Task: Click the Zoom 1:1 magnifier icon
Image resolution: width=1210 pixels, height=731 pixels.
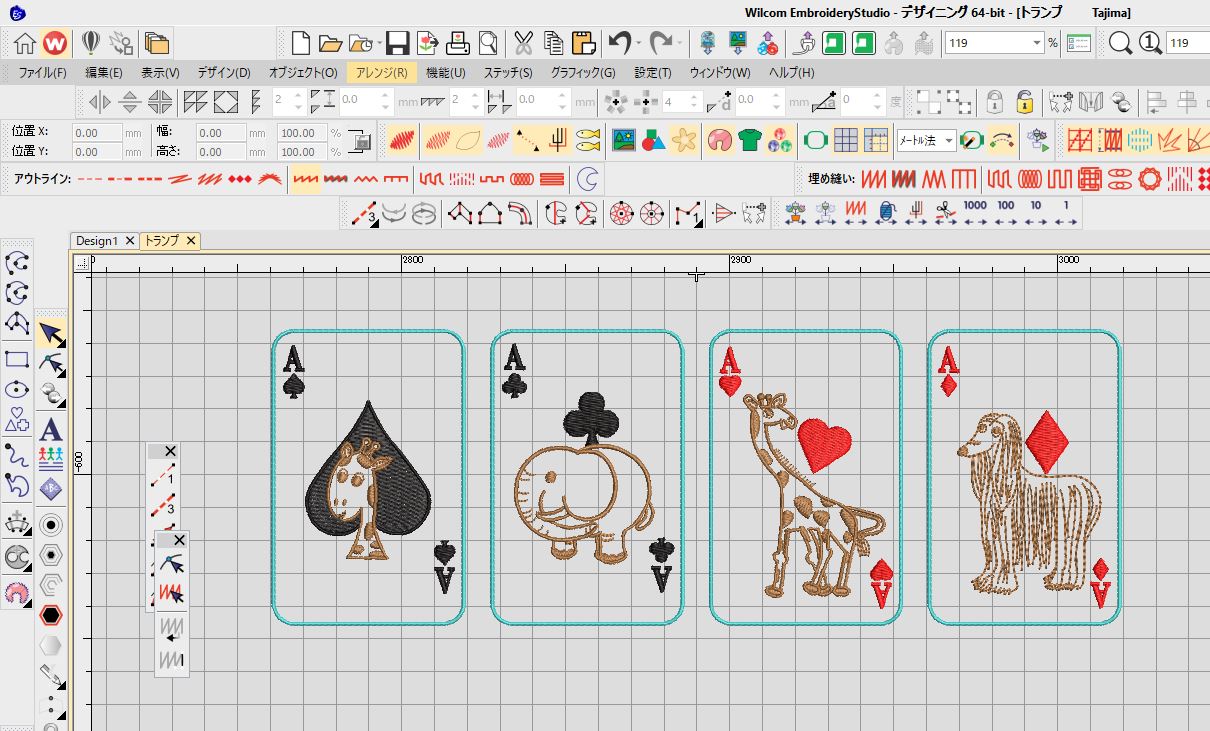Action: [1150, 43]
